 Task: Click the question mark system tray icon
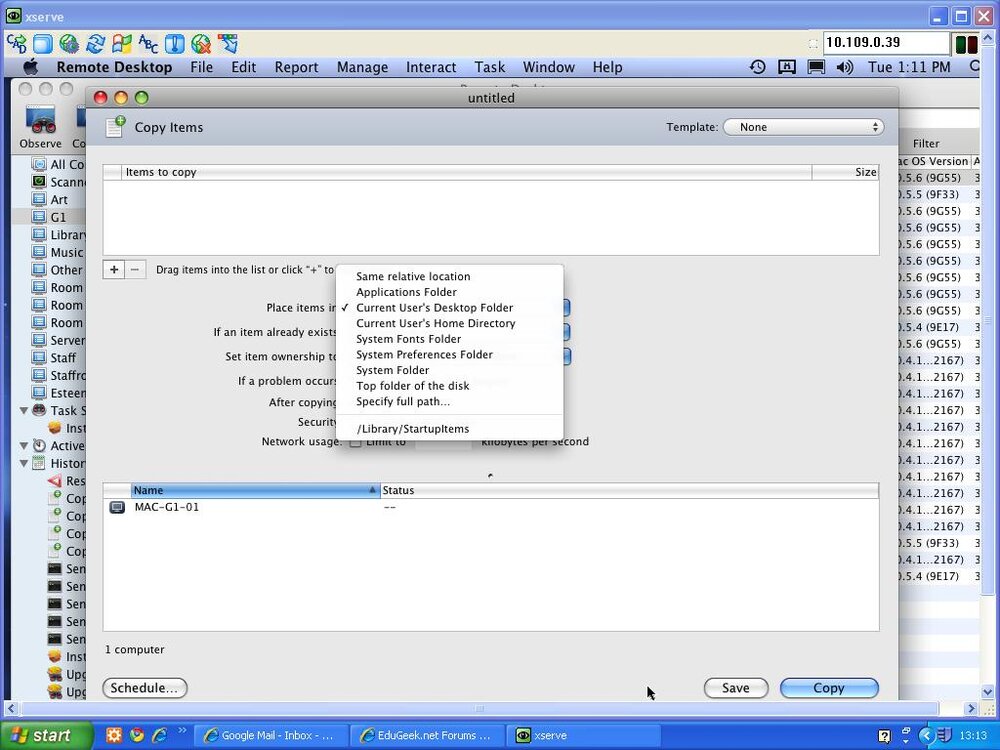[885, 736]
